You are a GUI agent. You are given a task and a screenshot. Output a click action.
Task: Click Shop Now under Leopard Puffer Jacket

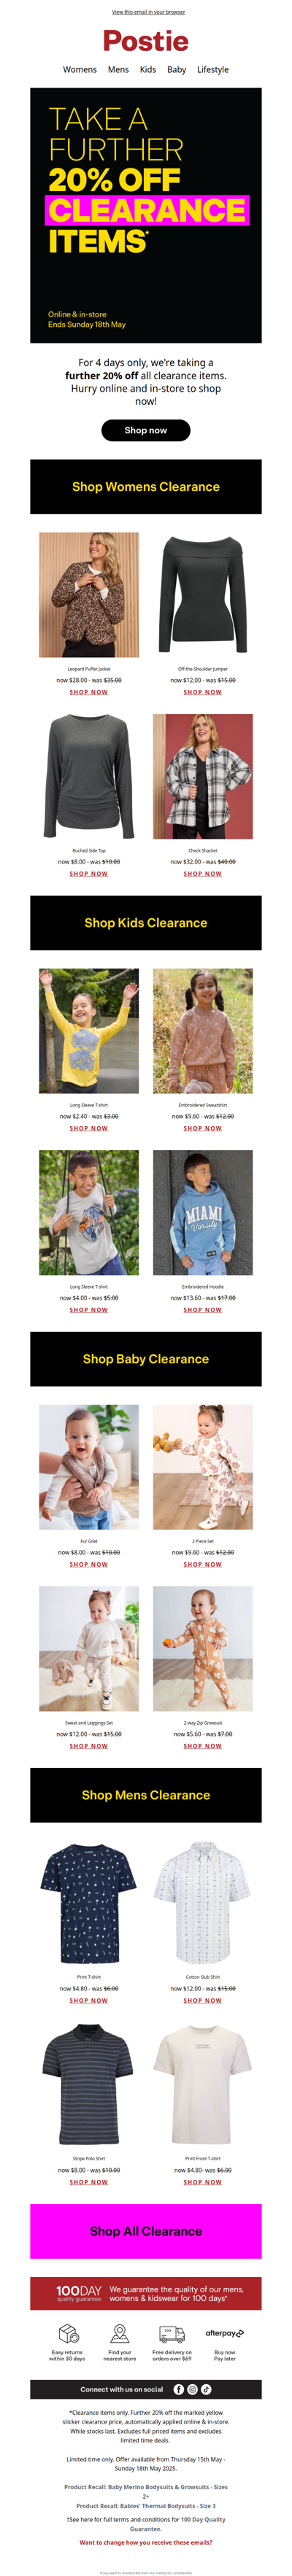pos(89,692)
